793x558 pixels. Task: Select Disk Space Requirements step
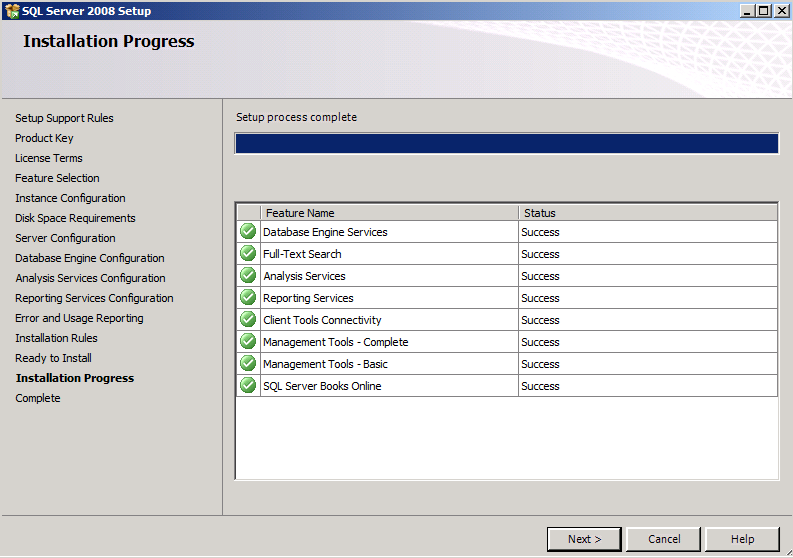point(75,218)
